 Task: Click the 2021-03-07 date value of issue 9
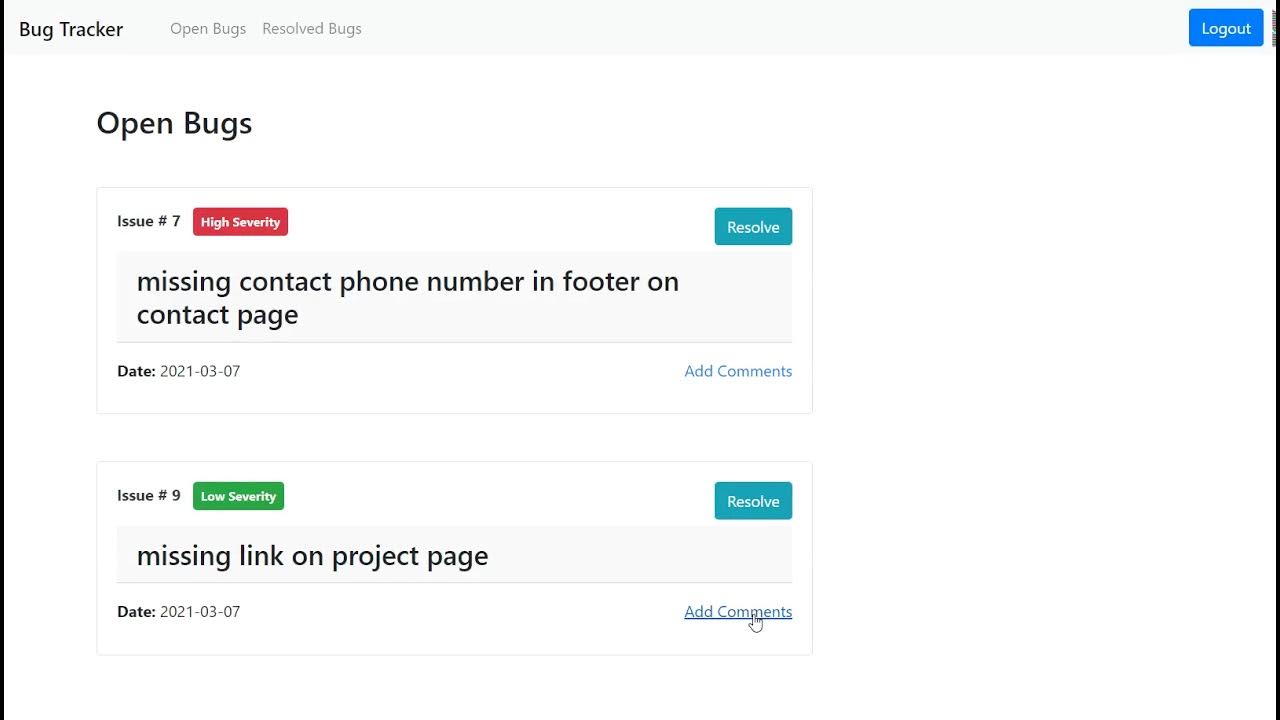[200, 612]
